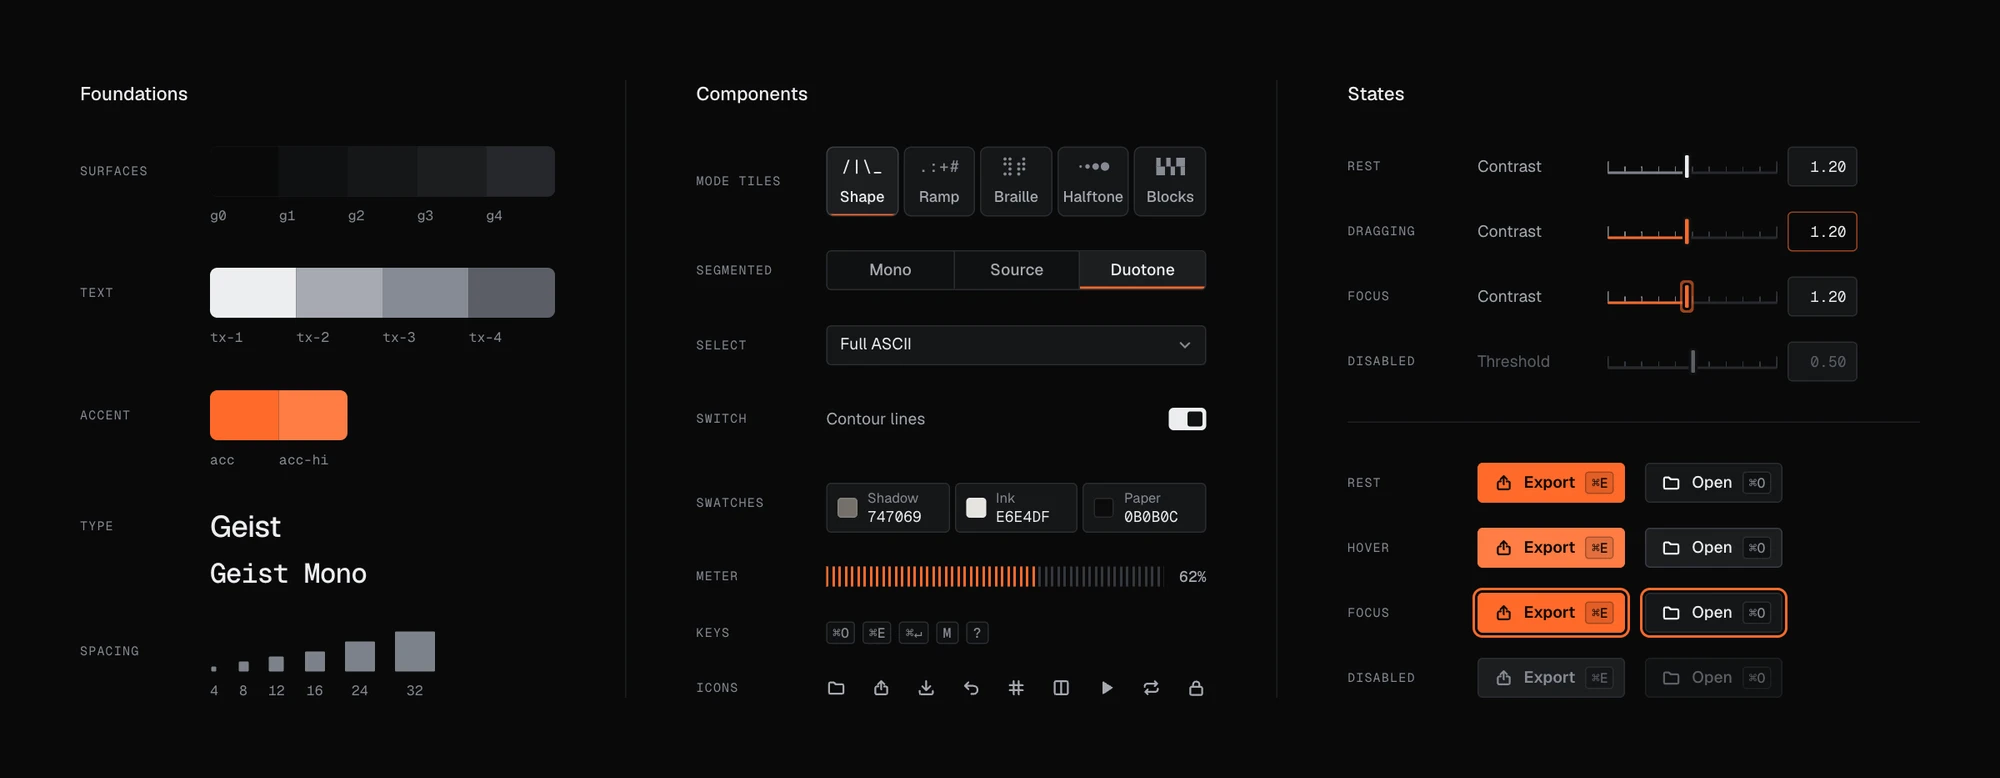Click the Export button in the Rest row
The width and height of the screenshot is (2000, 778).
pos(1551,483)
